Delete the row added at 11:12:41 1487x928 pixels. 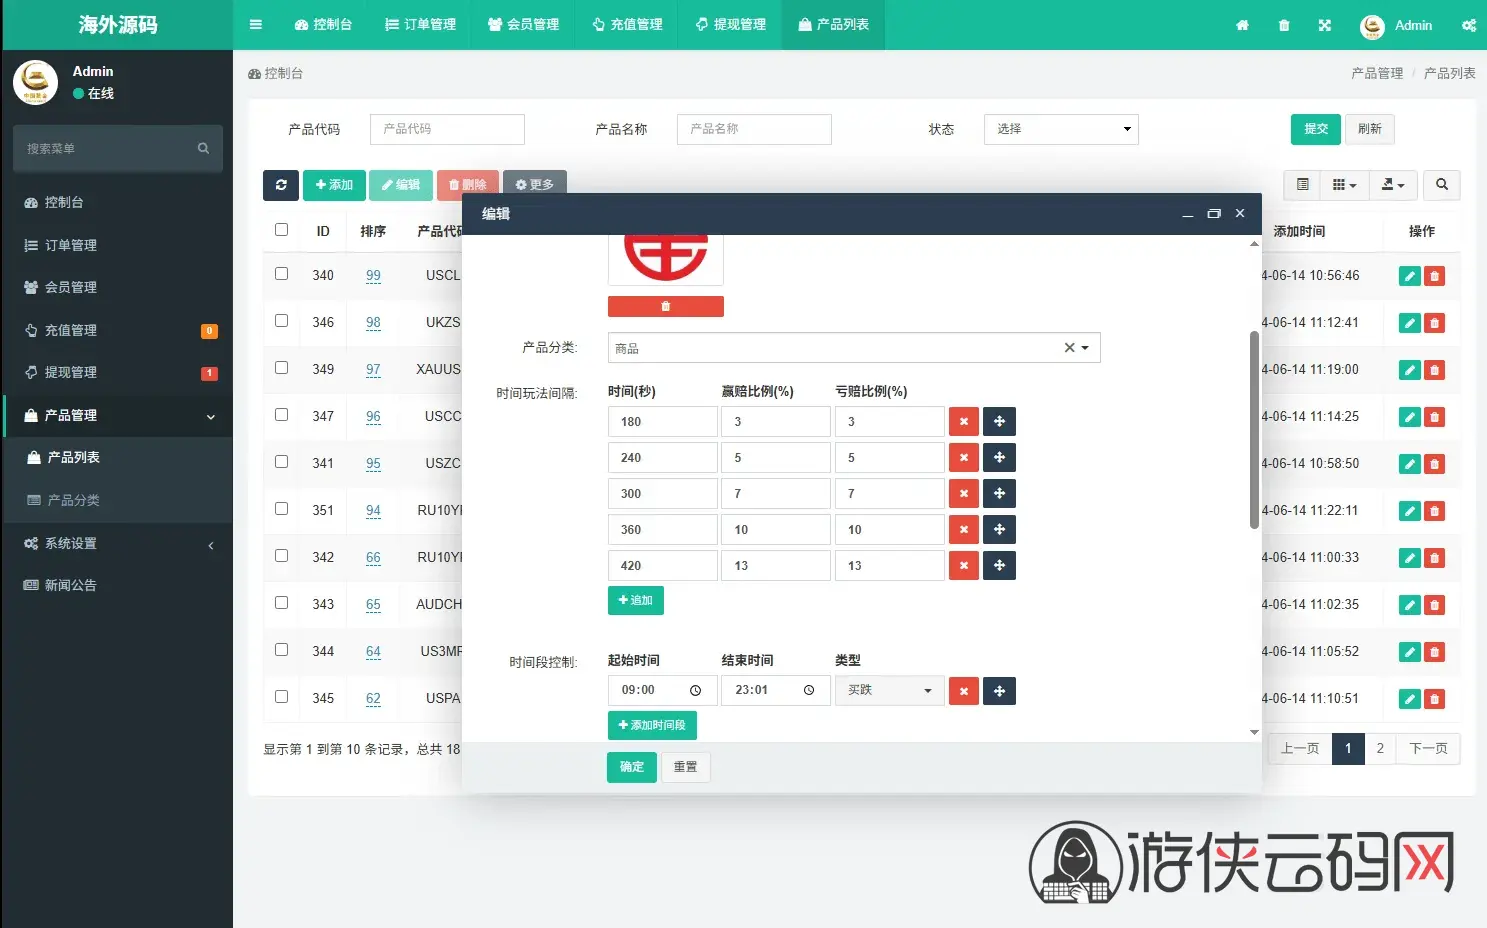tap(1434, 323)
